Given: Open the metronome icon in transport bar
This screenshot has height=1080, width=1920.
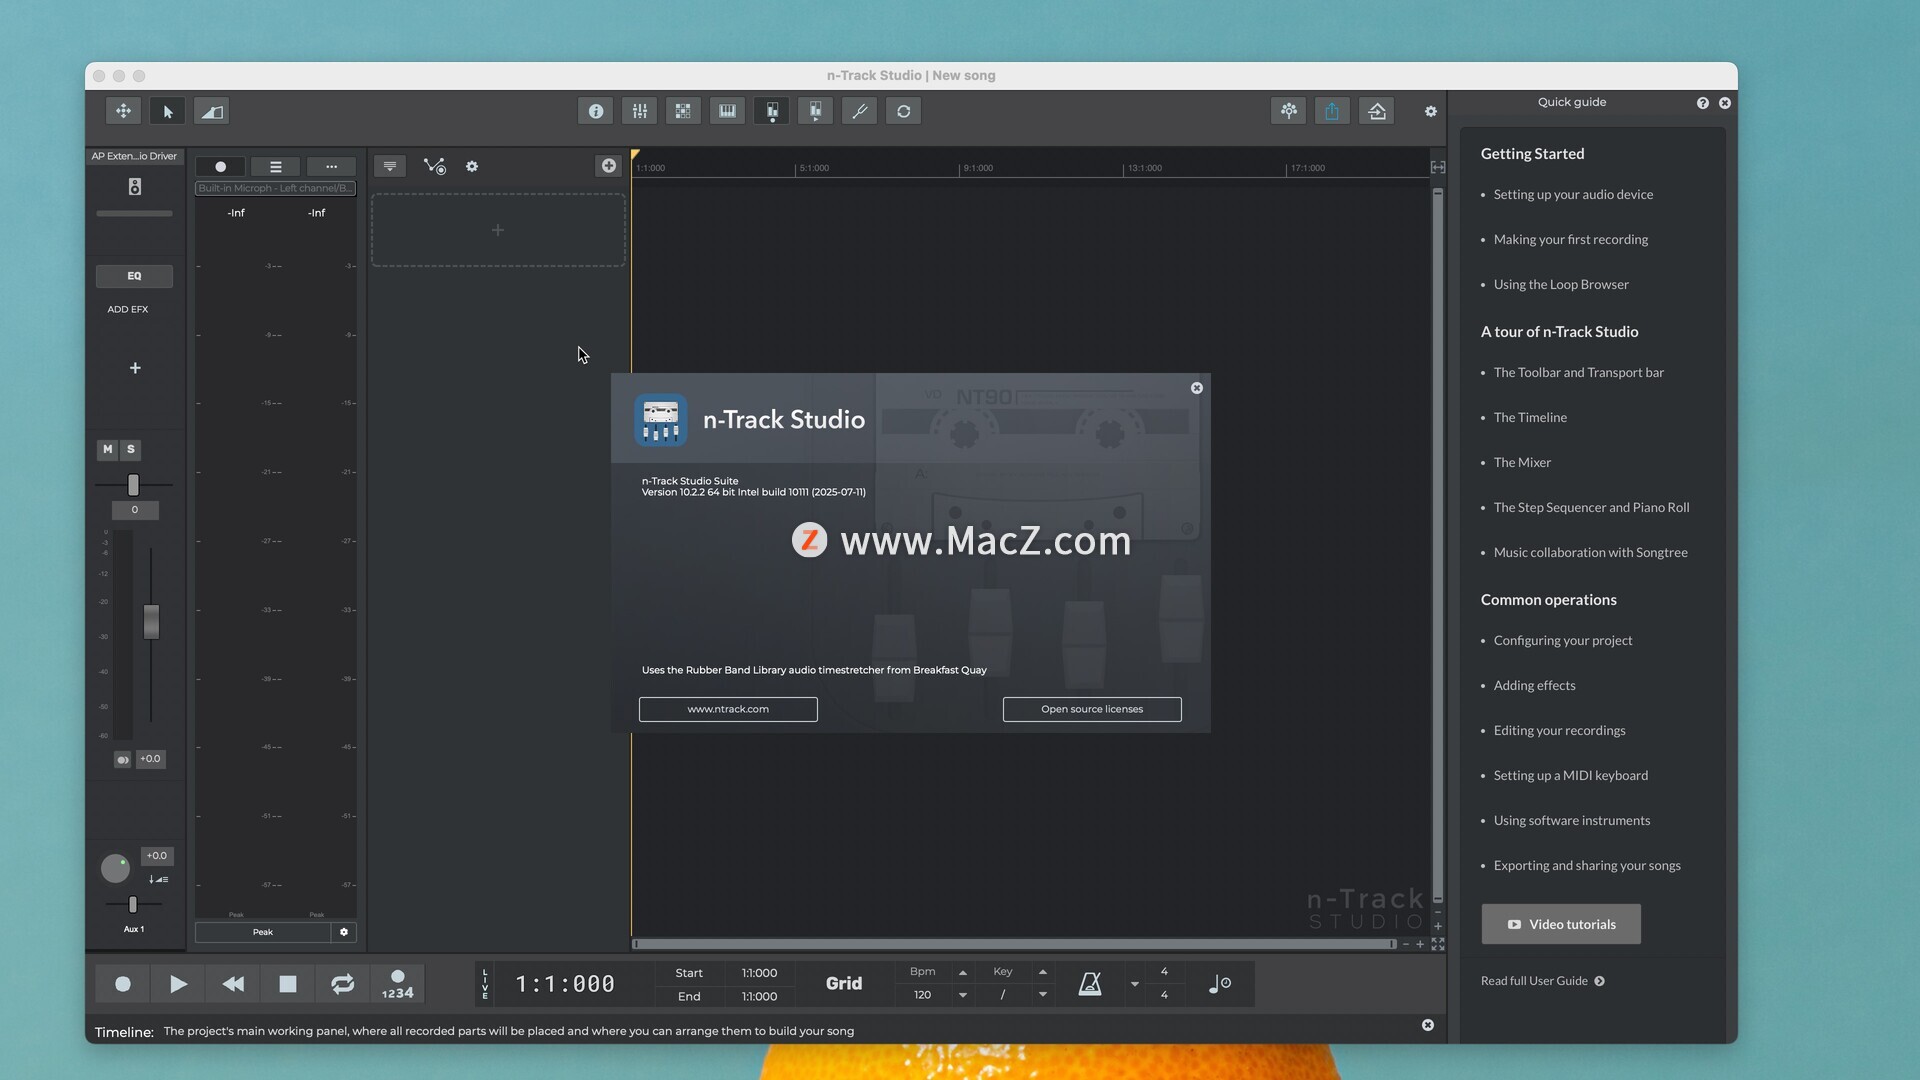Looking at the screenshot, I should pyautogui.click(x=1090, y=984).
